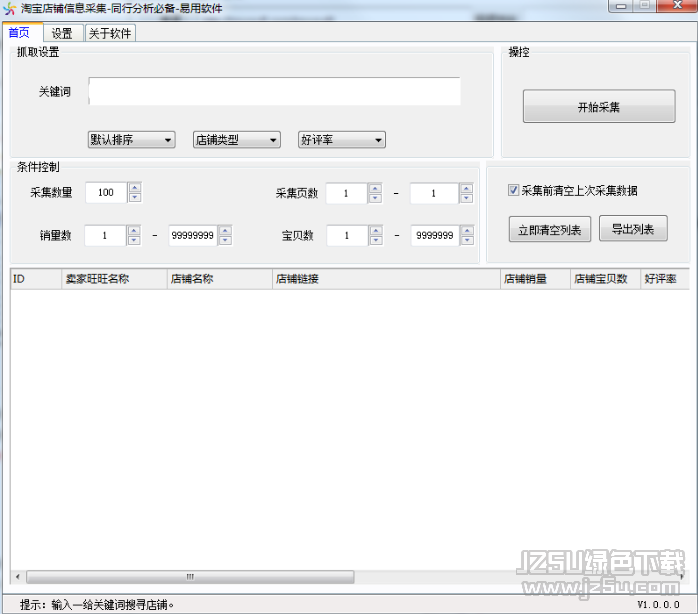Click 店铺销量 column header

[x=536, y=279]
